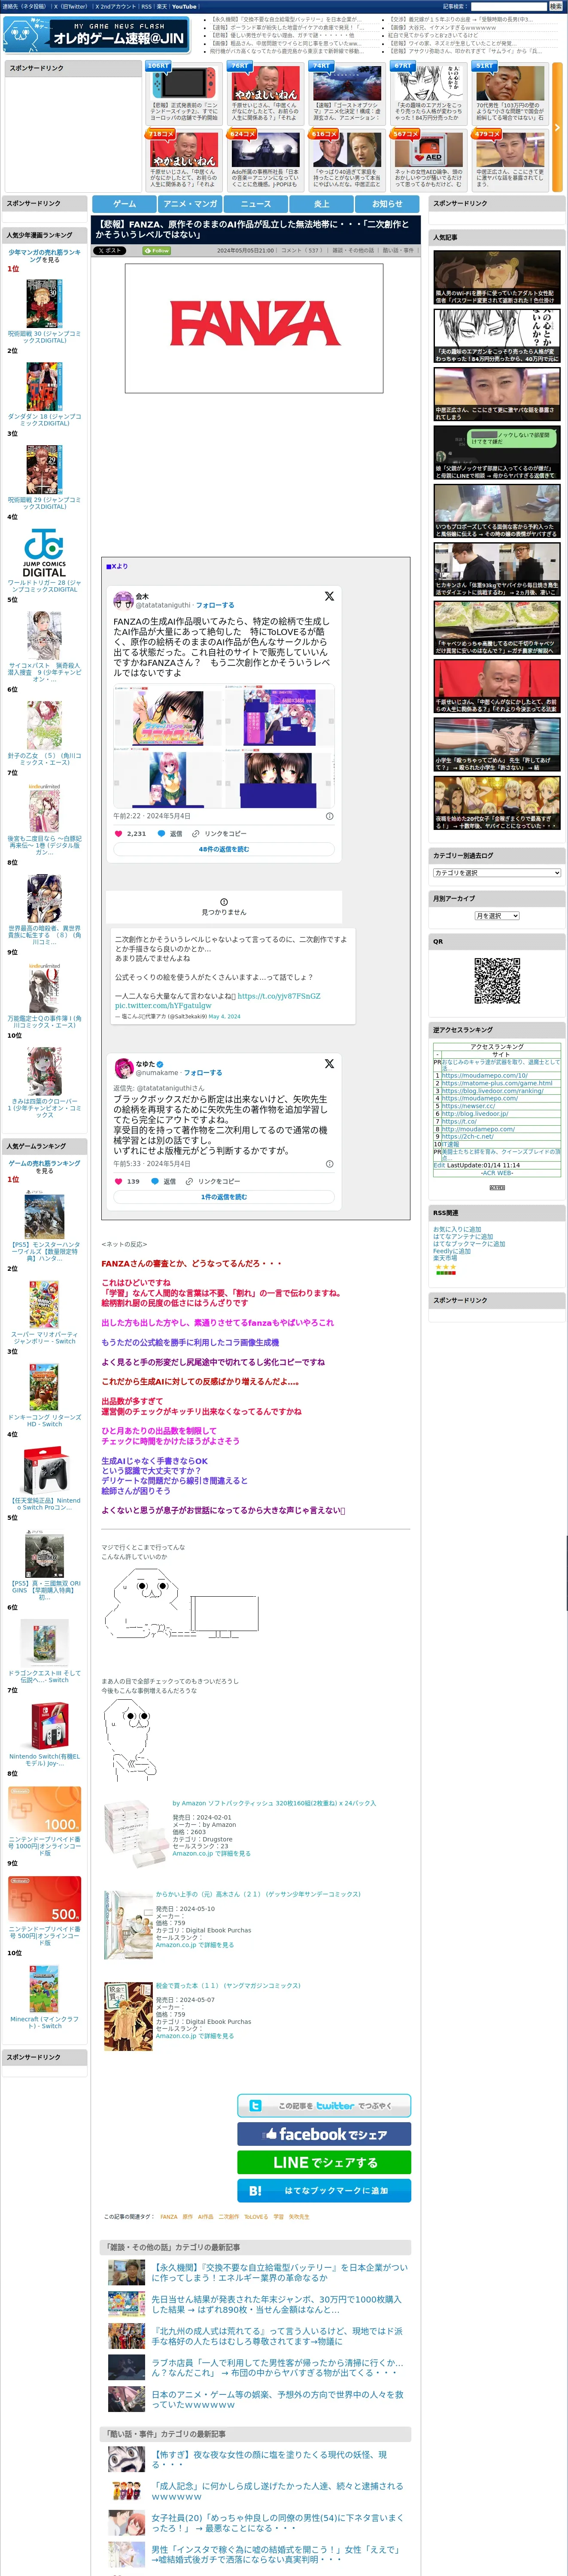Click the RSS link in top bar
Viewport: 568px width, 2576px height.
coord(147,6)
